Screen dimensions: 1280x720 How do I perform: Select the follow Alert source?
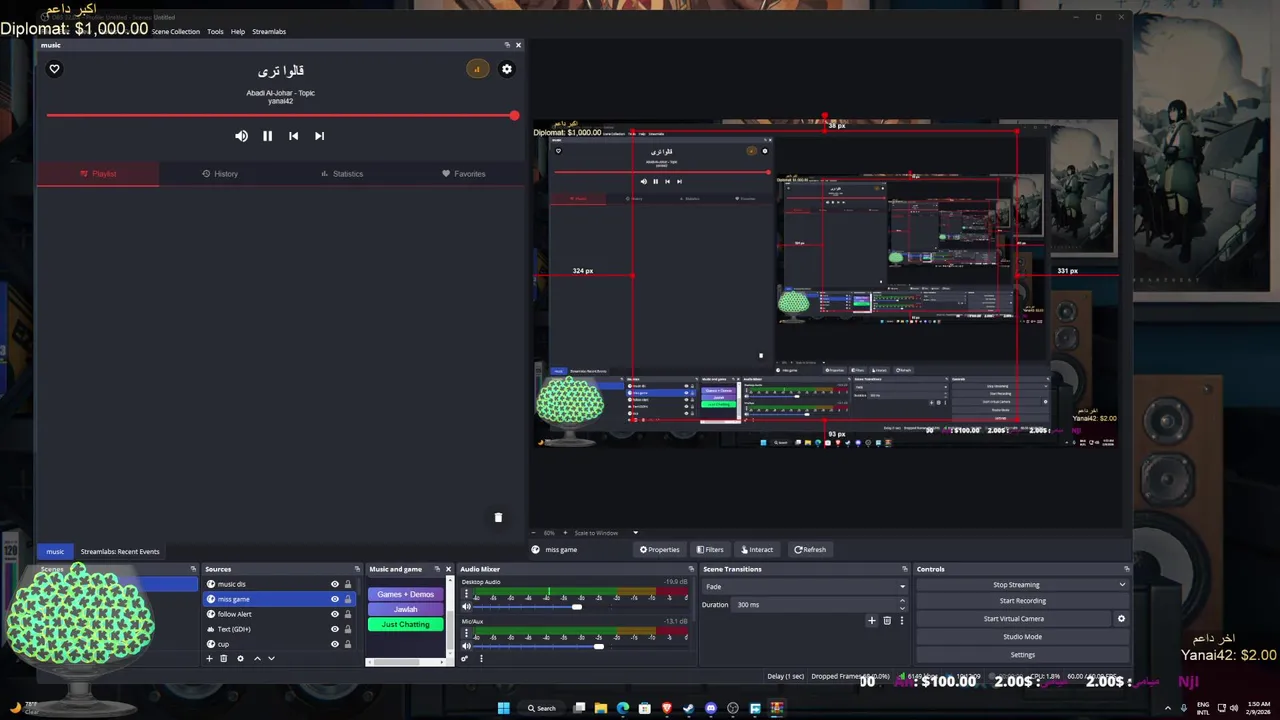click(x=280, y=614)
